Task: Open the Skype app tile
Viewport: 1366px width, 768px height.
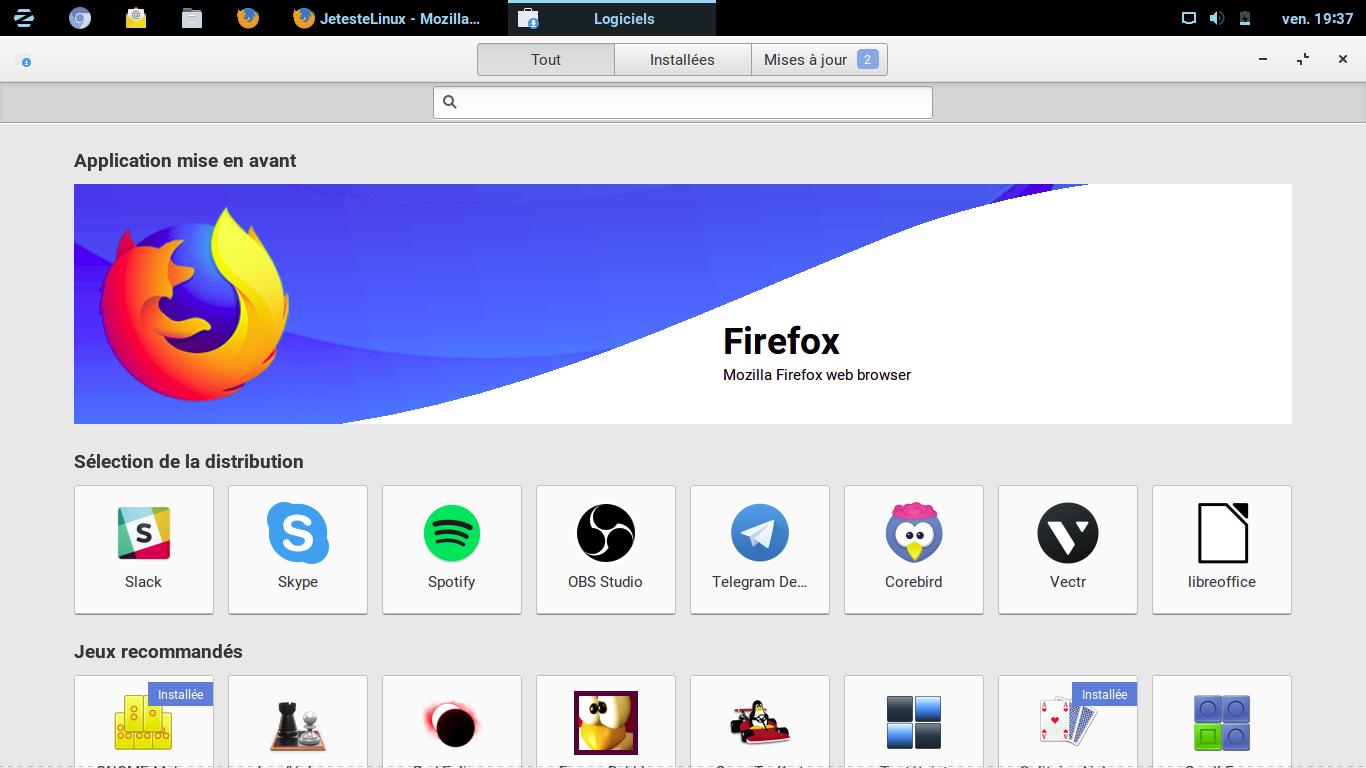Action: click(298, 549)
